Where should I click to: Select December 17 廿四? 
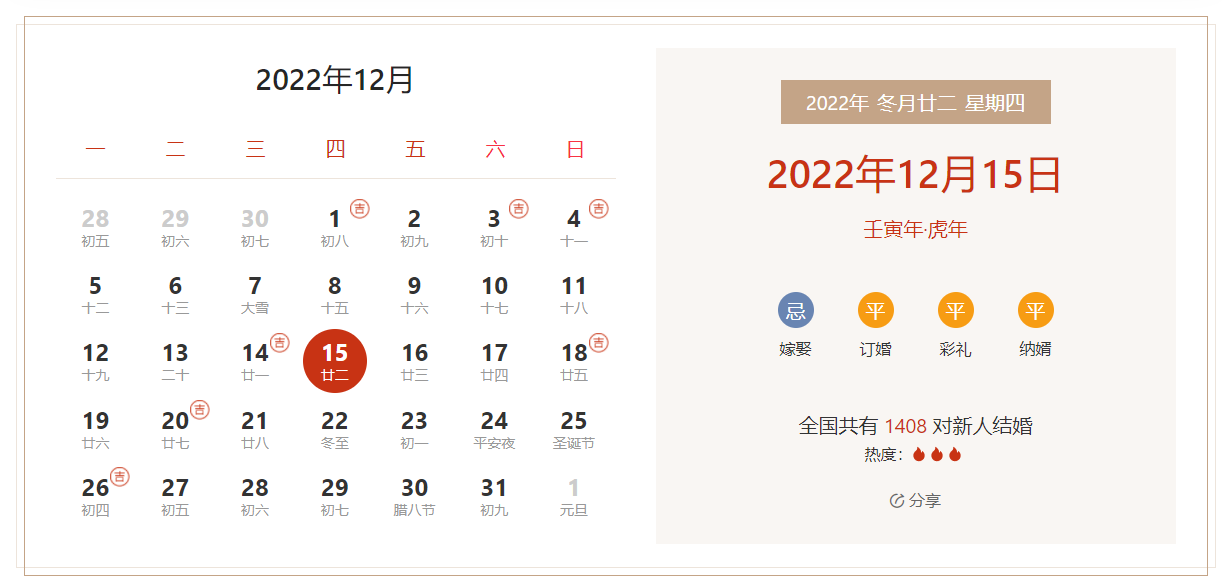pos(495,362)
